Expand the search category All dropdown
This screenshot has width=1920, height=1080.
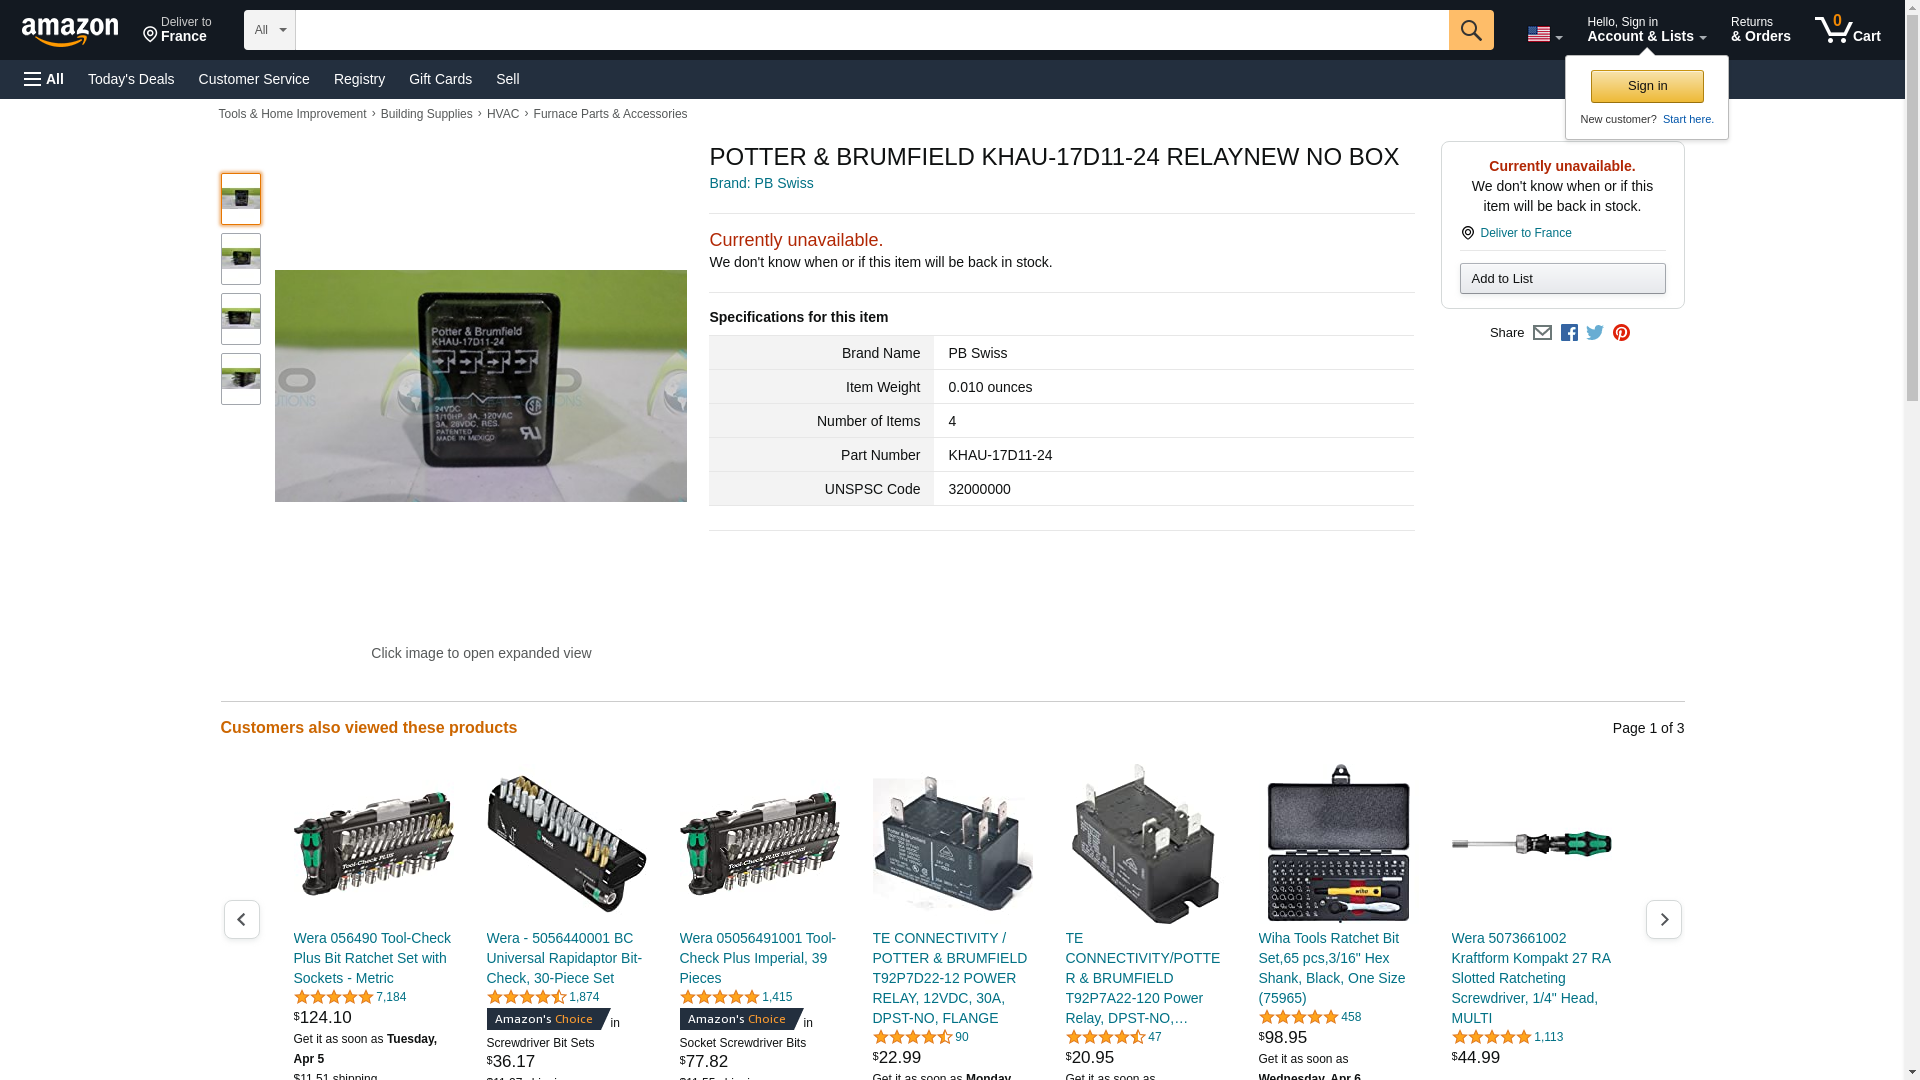click(x=269, y=30)
